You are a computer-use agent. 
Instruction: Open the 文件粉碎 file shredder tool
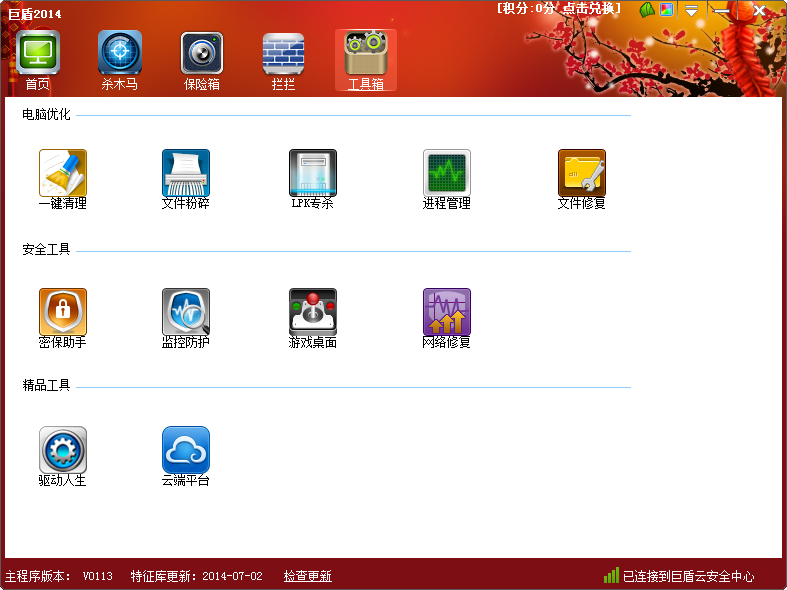[x=186, y=180]
